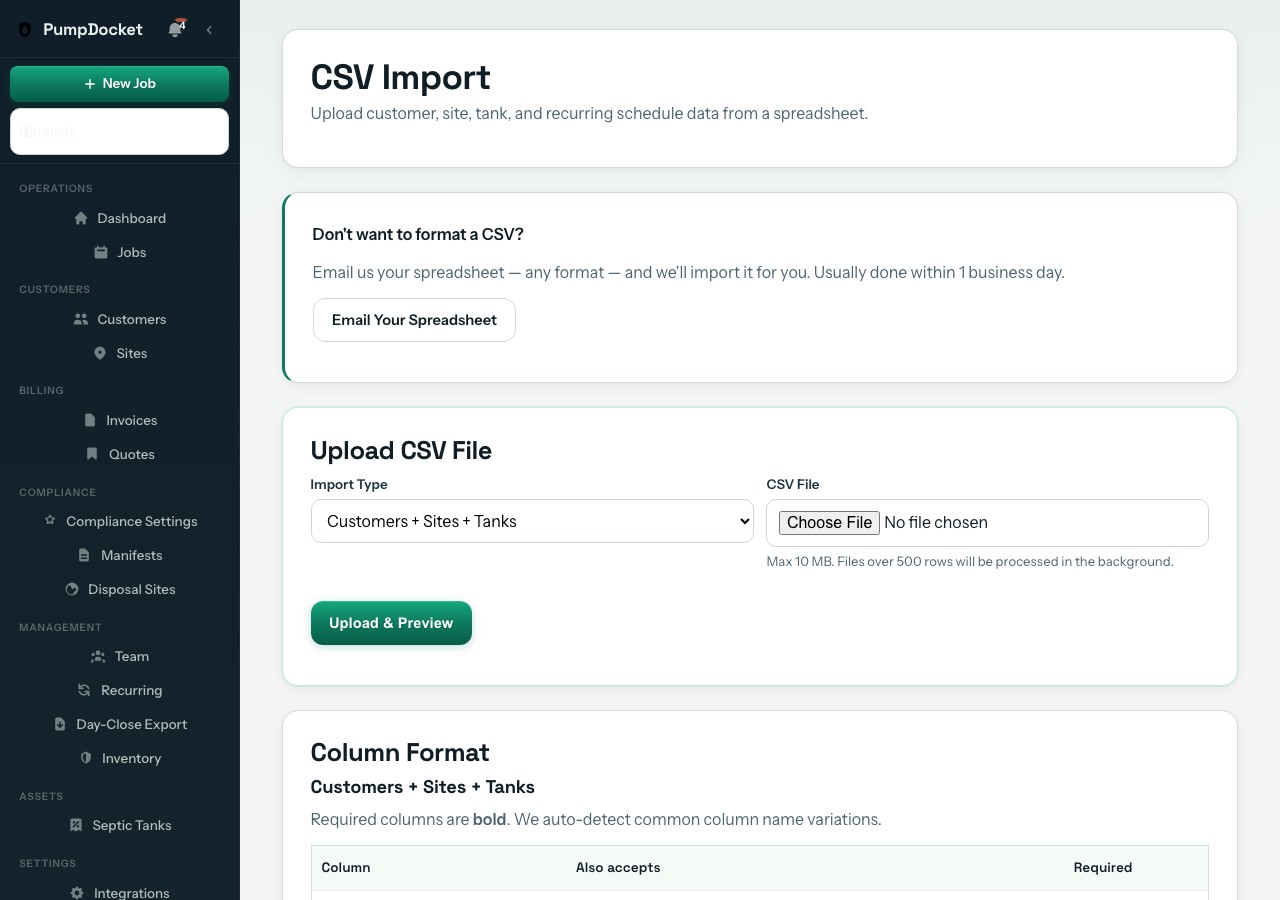Click the Sites location pin icon

tap(99, 353)
